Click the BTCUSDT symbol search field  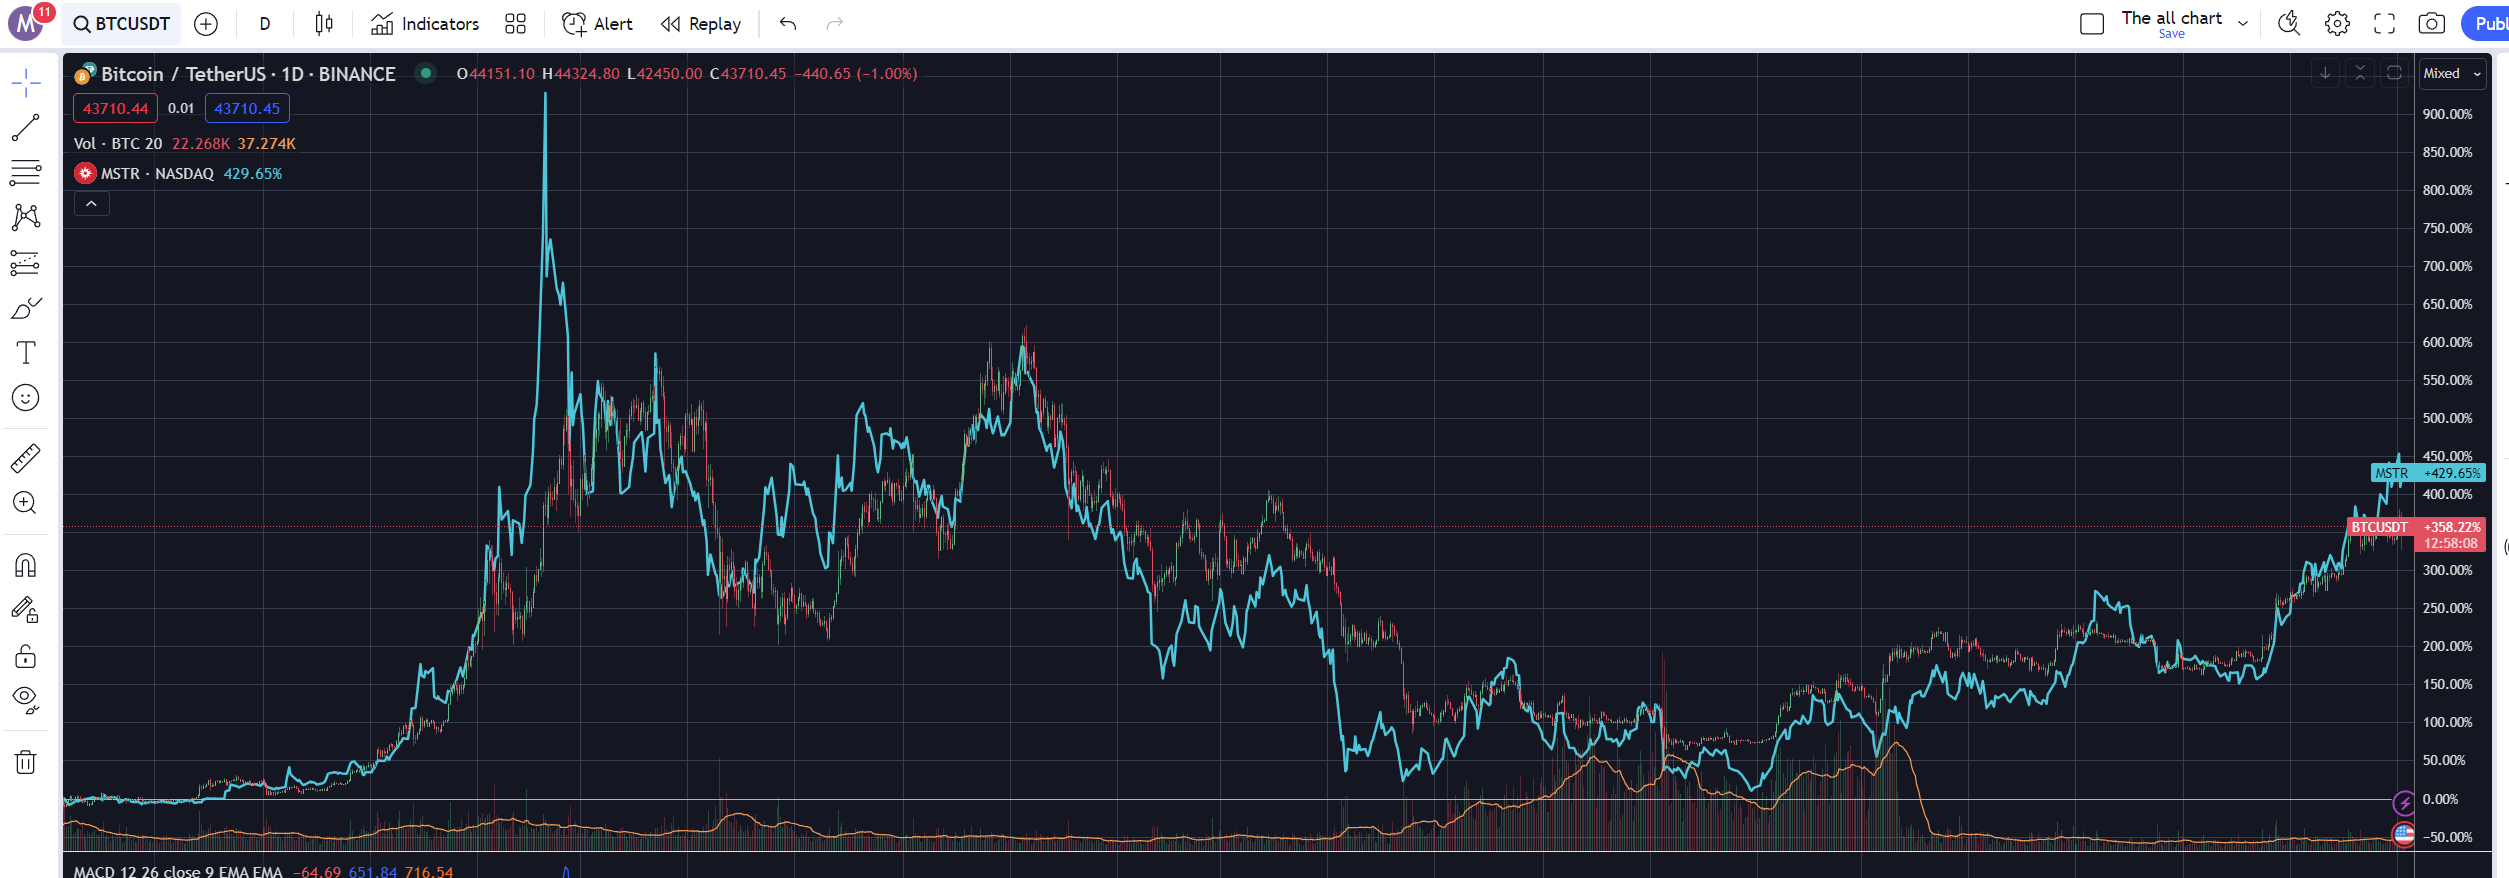(122, 24)
